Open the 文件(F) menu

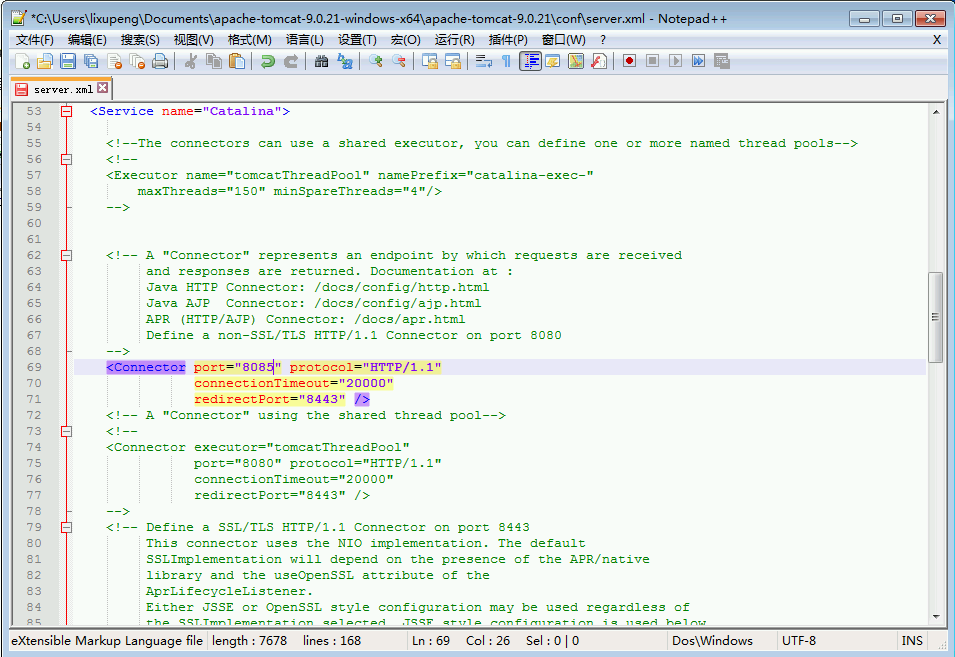35,40
